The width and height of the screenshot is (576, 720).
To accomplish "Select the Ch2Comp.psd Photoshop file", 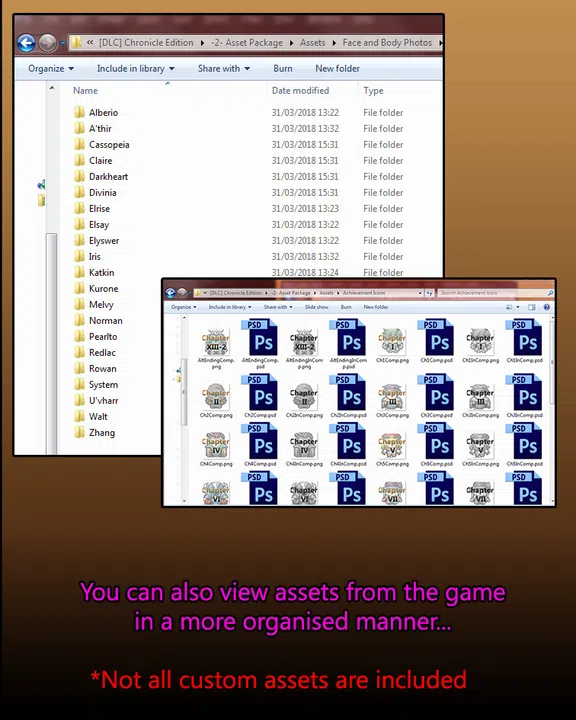I will click(x=260, y=393).
